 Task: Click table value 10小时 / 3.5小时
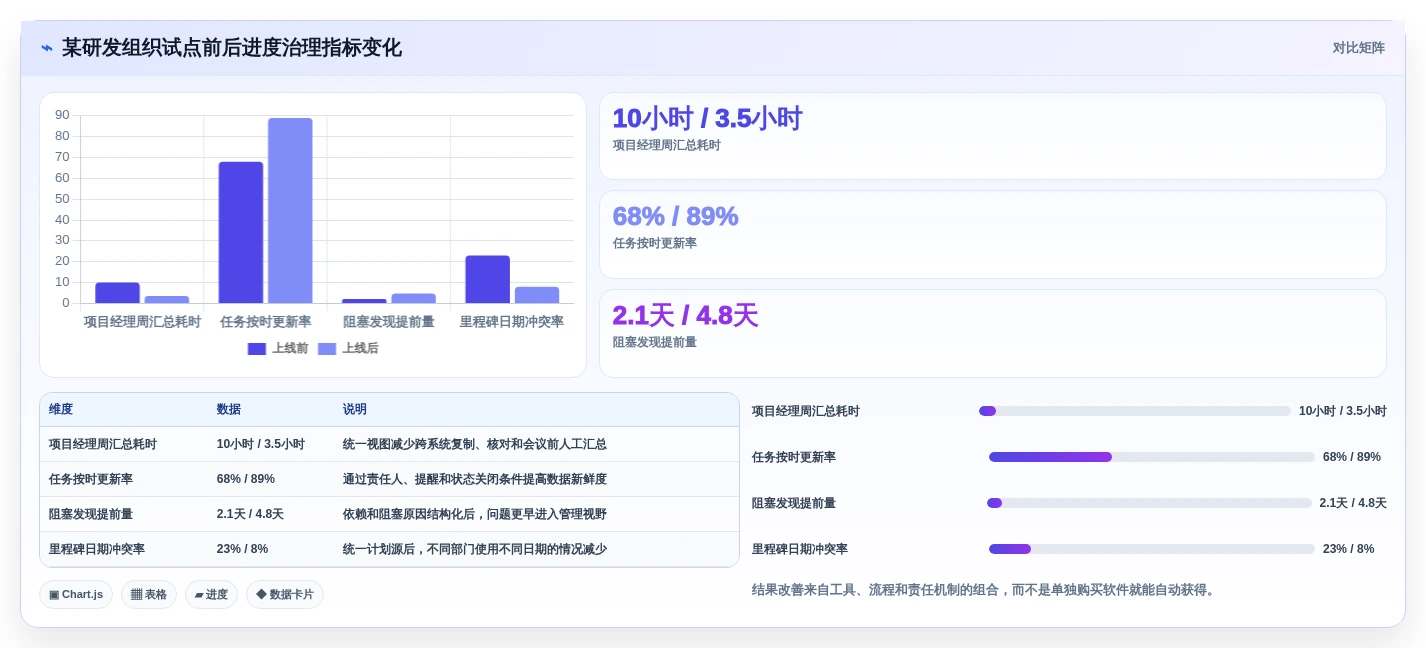pos(261,444)
